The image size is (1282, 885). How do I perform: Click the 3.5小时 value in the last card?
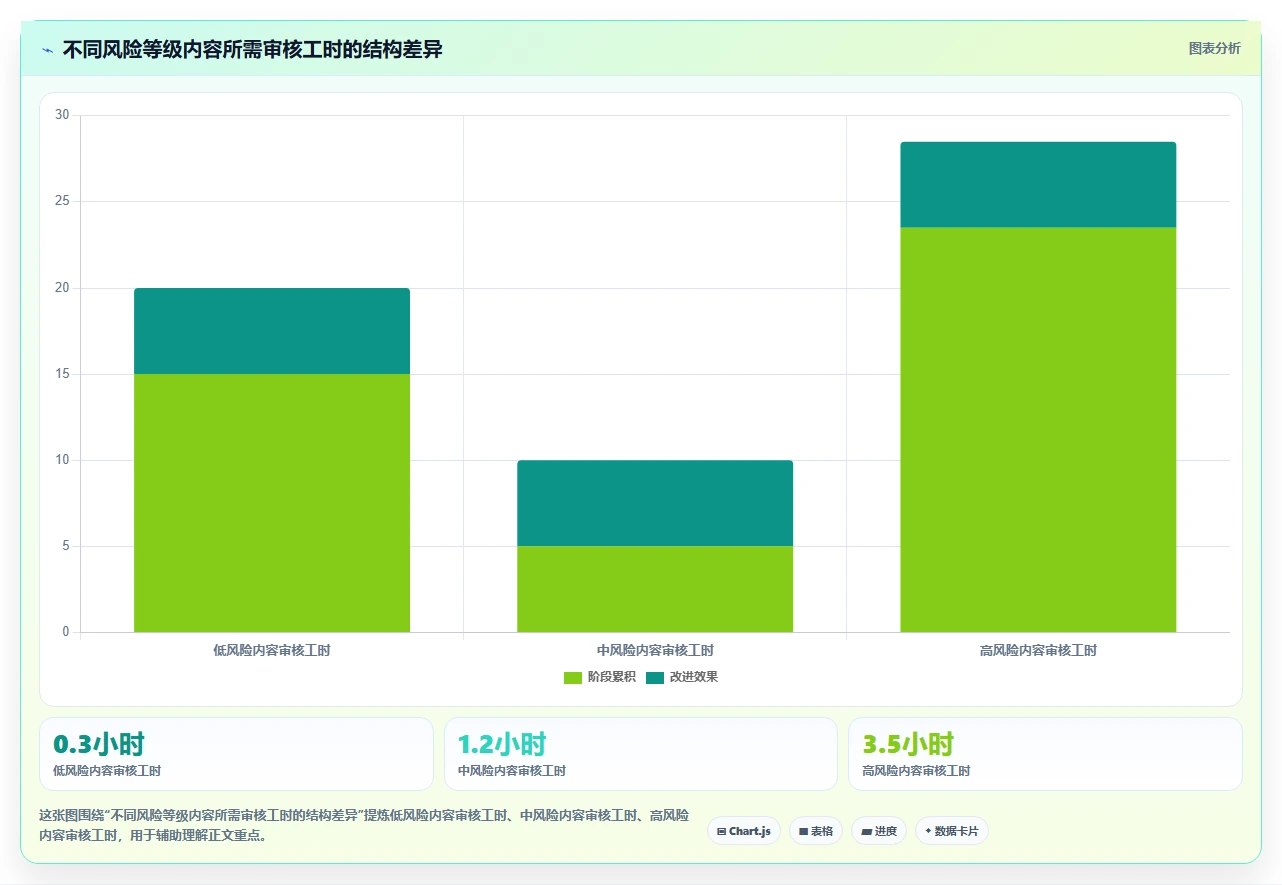click(x=908, y=744)
